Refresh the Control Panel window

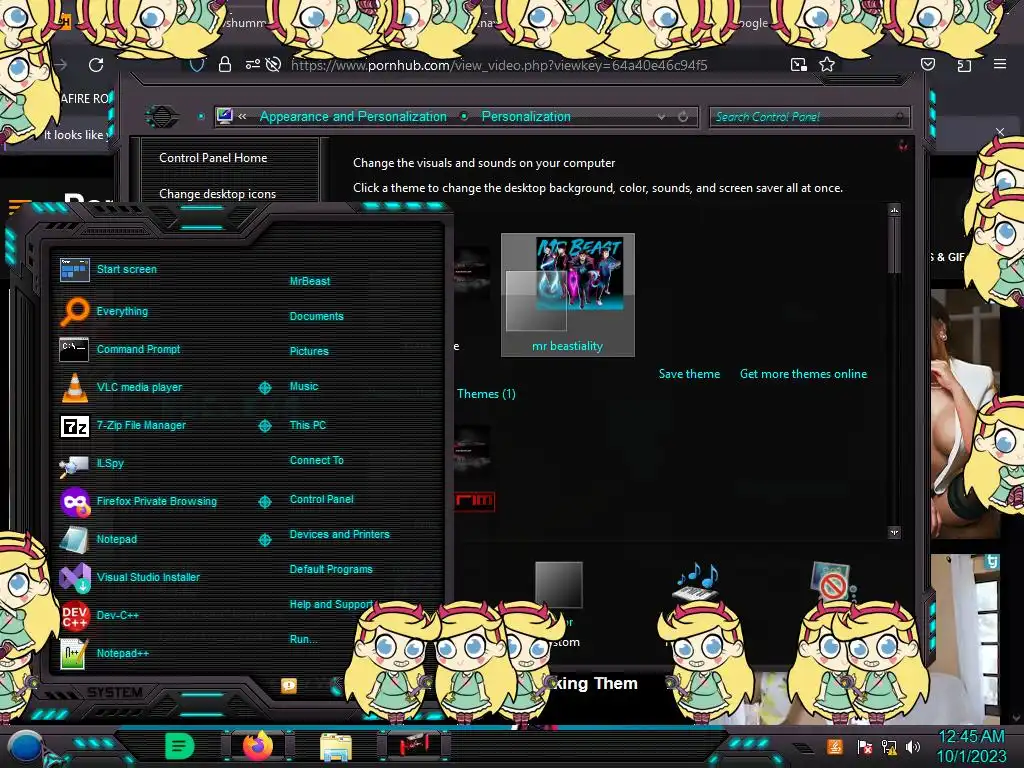[682, 117]
